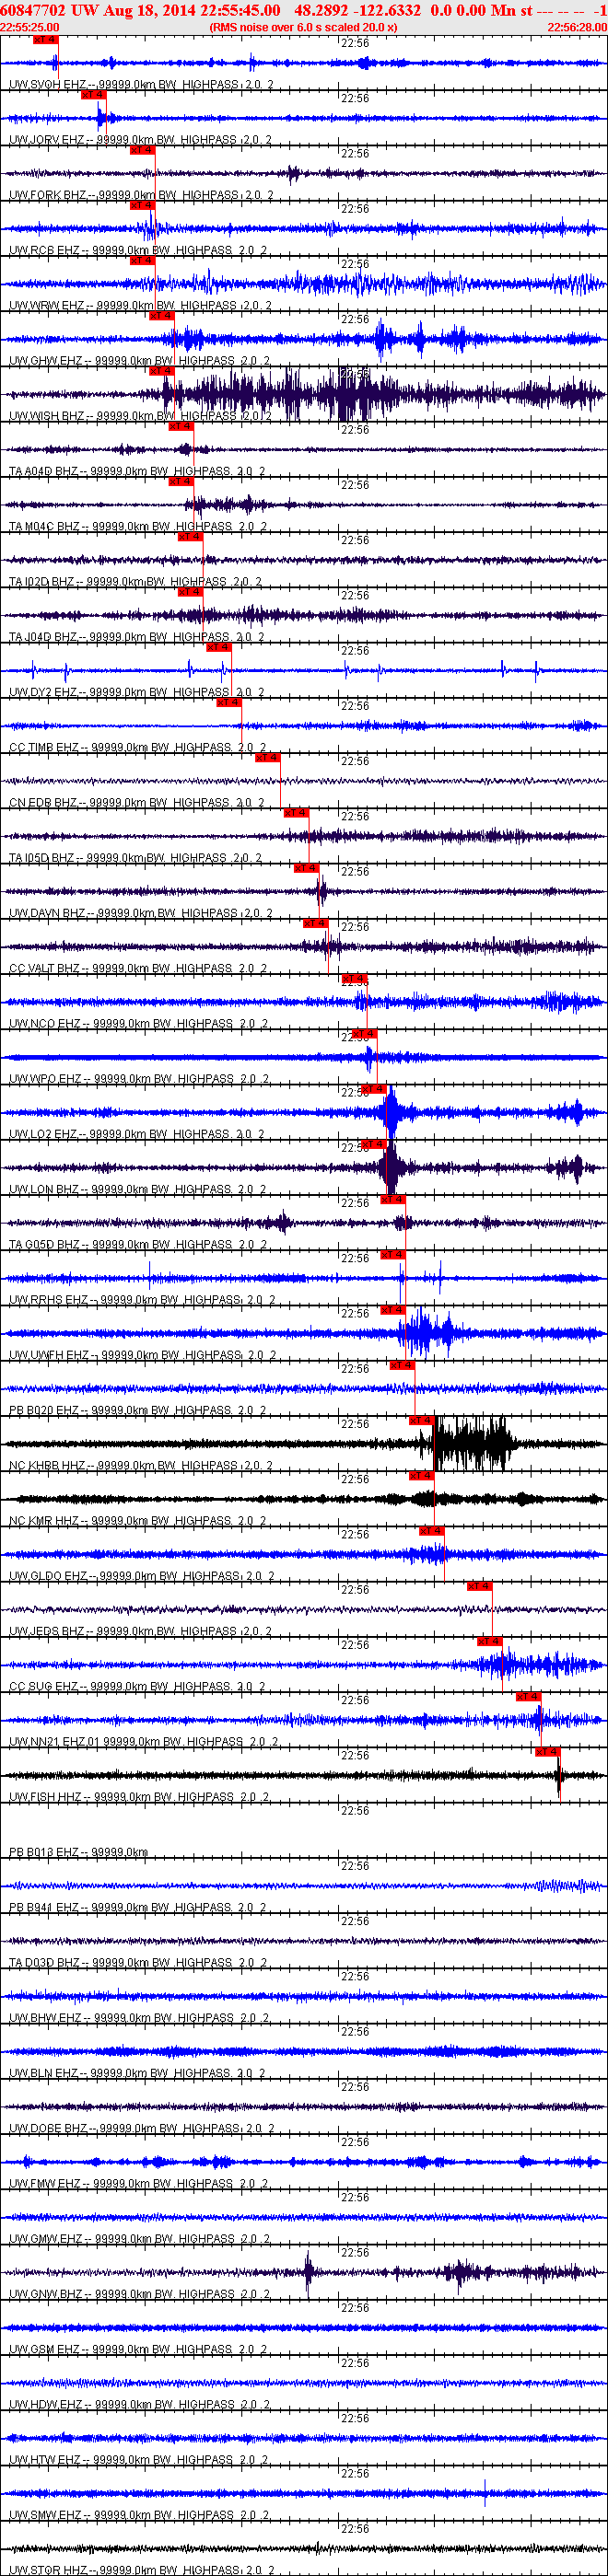Click the PB B941 EHZ station label
Viewport: 608px width, 2576px height.
(x=138, y=1907)
